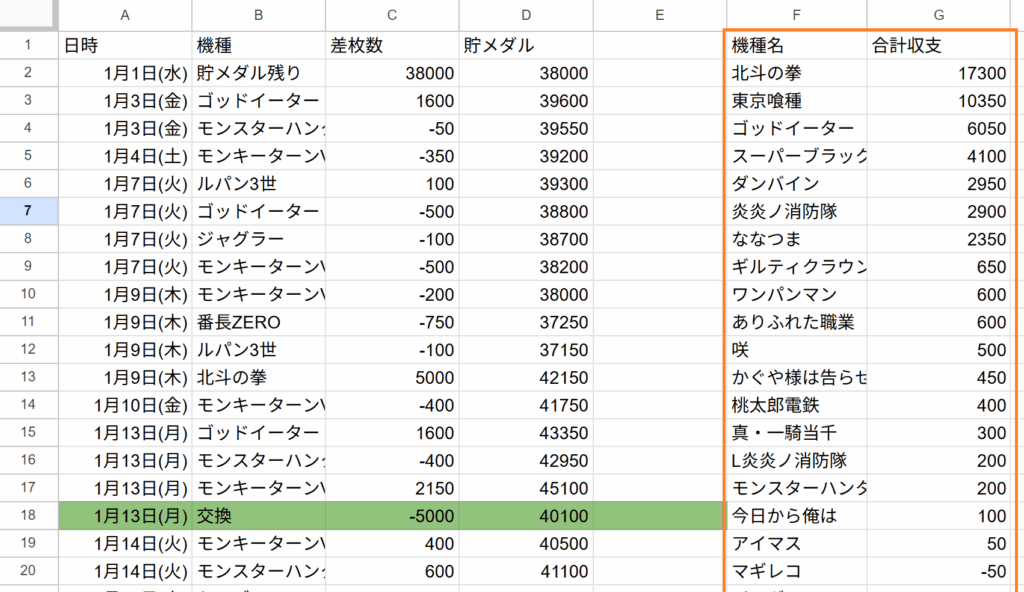This screenshot has height=592, width=1024.
Task: Click the 機種名 header cell
Action: (x=796, y=45)
